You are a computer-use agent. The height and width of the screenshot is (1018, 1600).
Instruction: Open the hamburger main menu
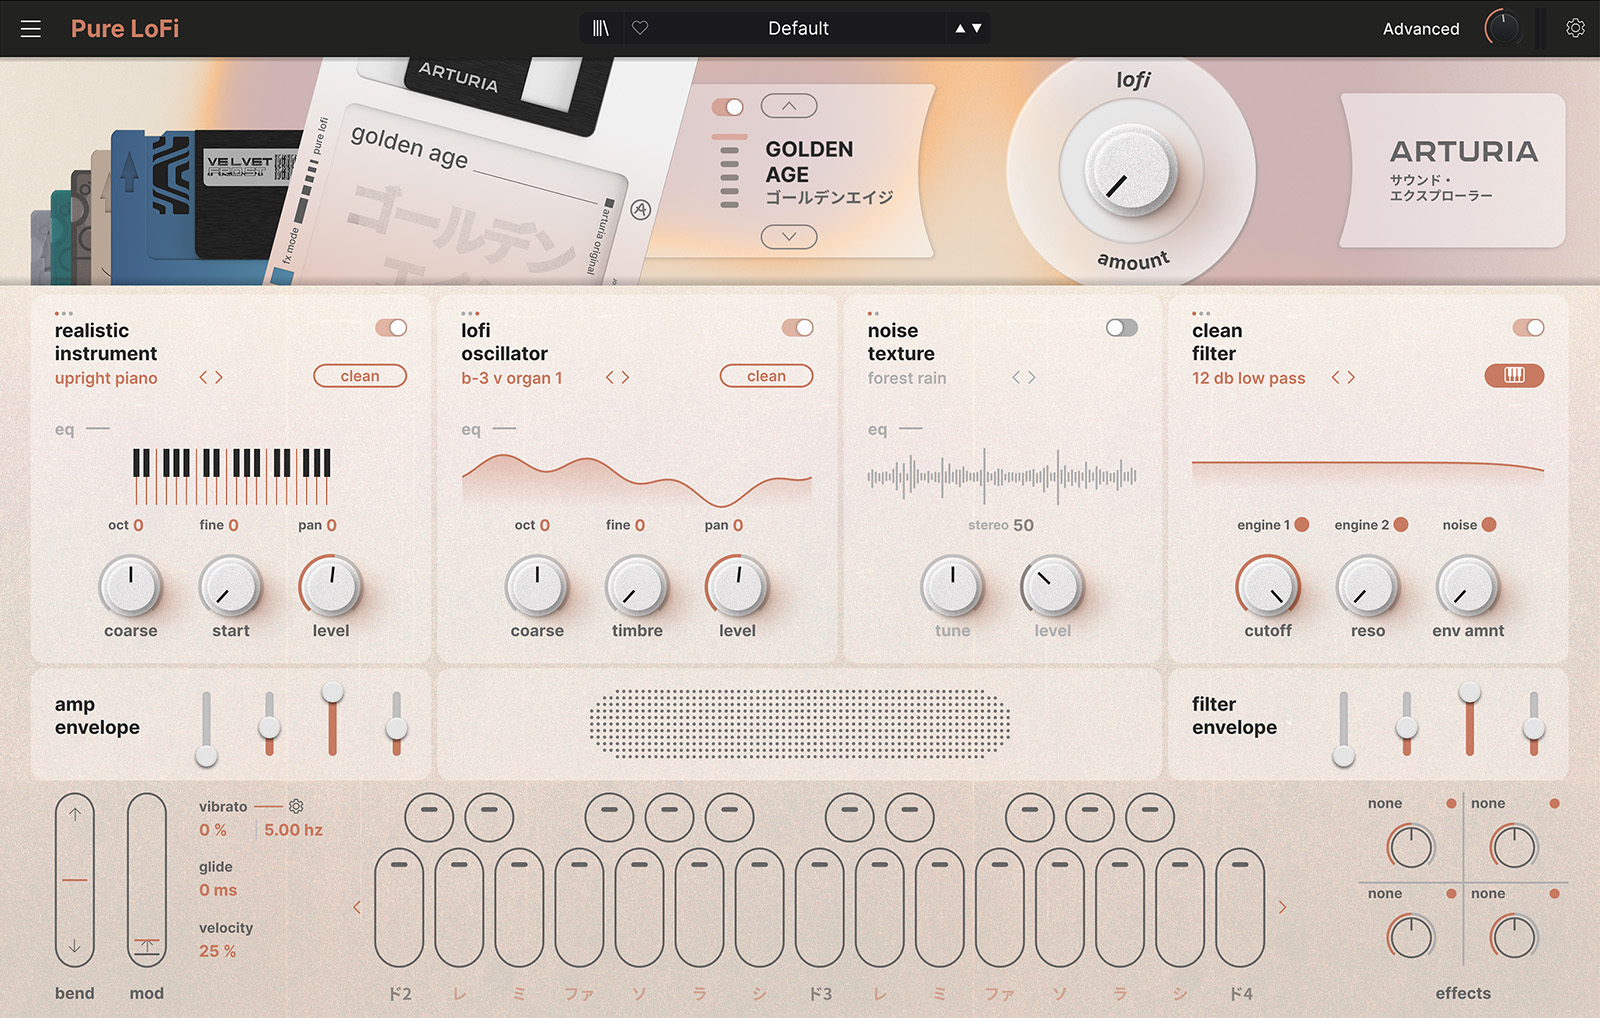pyautogui.click(x=31, y=29)
